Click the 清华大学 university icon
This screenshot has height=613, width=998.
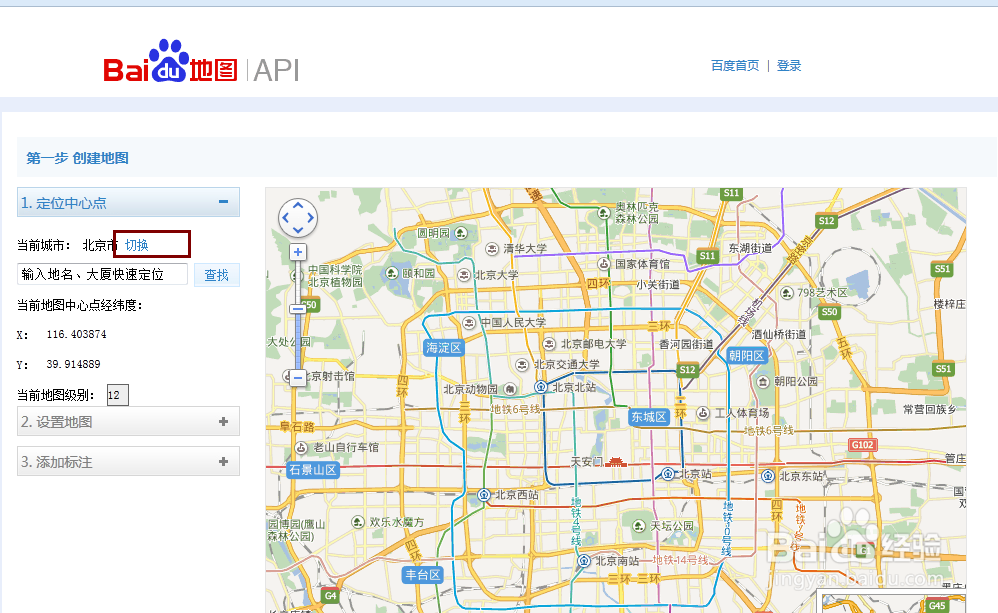[492, 248]
